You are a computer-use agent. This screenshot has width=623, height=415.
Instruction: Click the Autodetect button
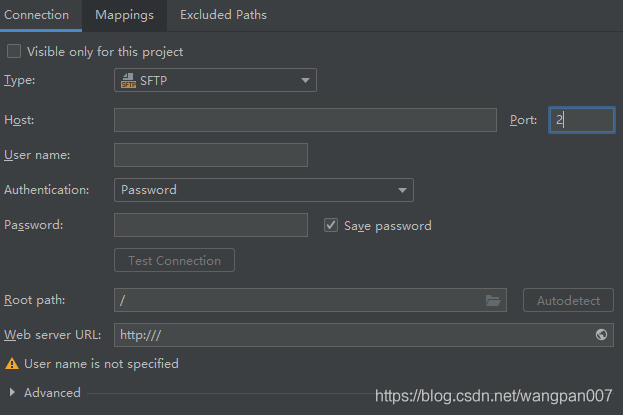568,300
